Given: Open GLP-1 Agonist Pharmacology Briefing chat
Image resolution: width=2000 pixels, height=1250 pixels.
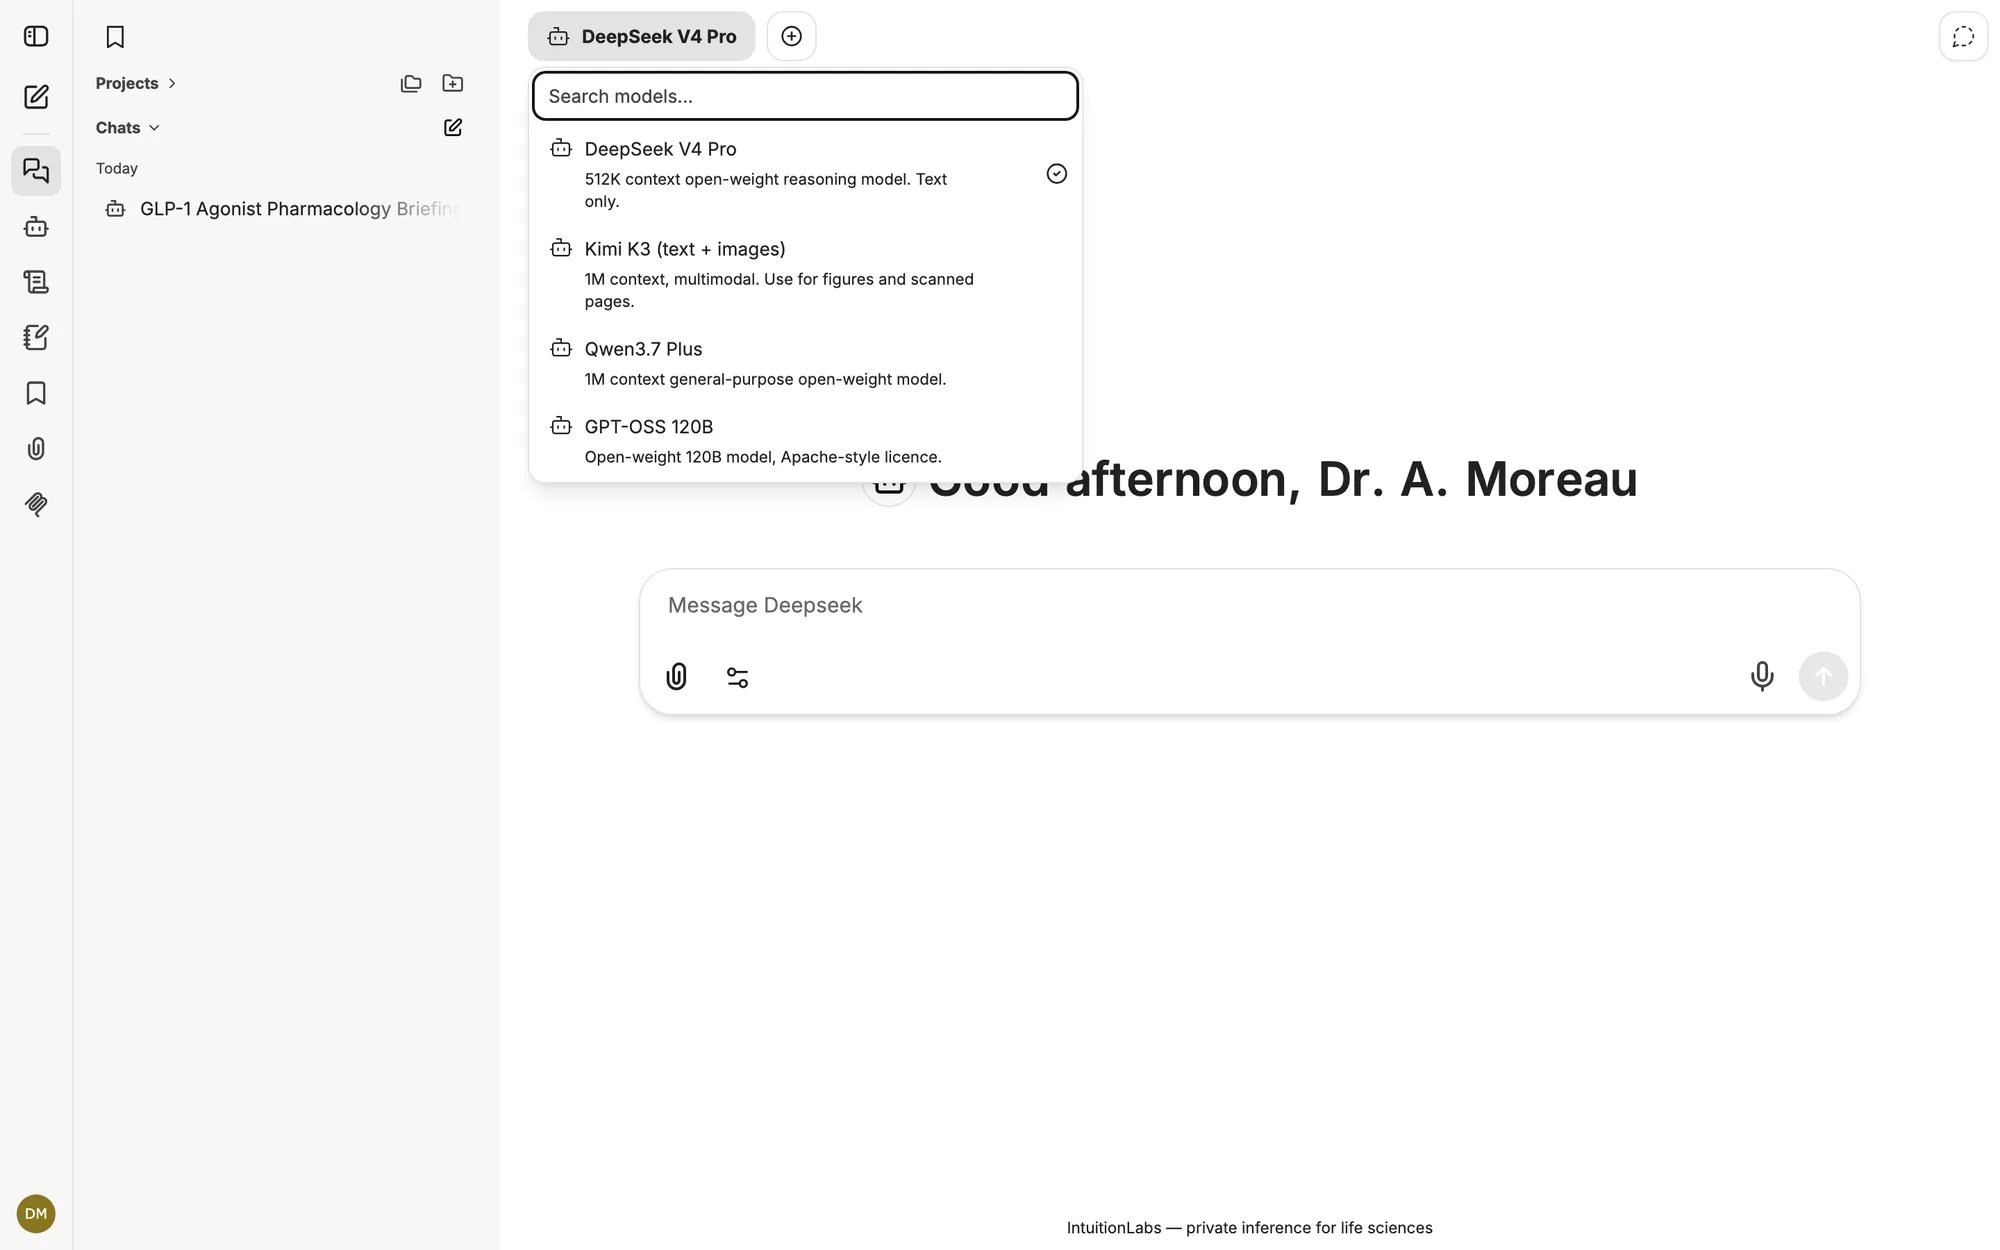Looking at the screenshot, I should tap(283, 209).
